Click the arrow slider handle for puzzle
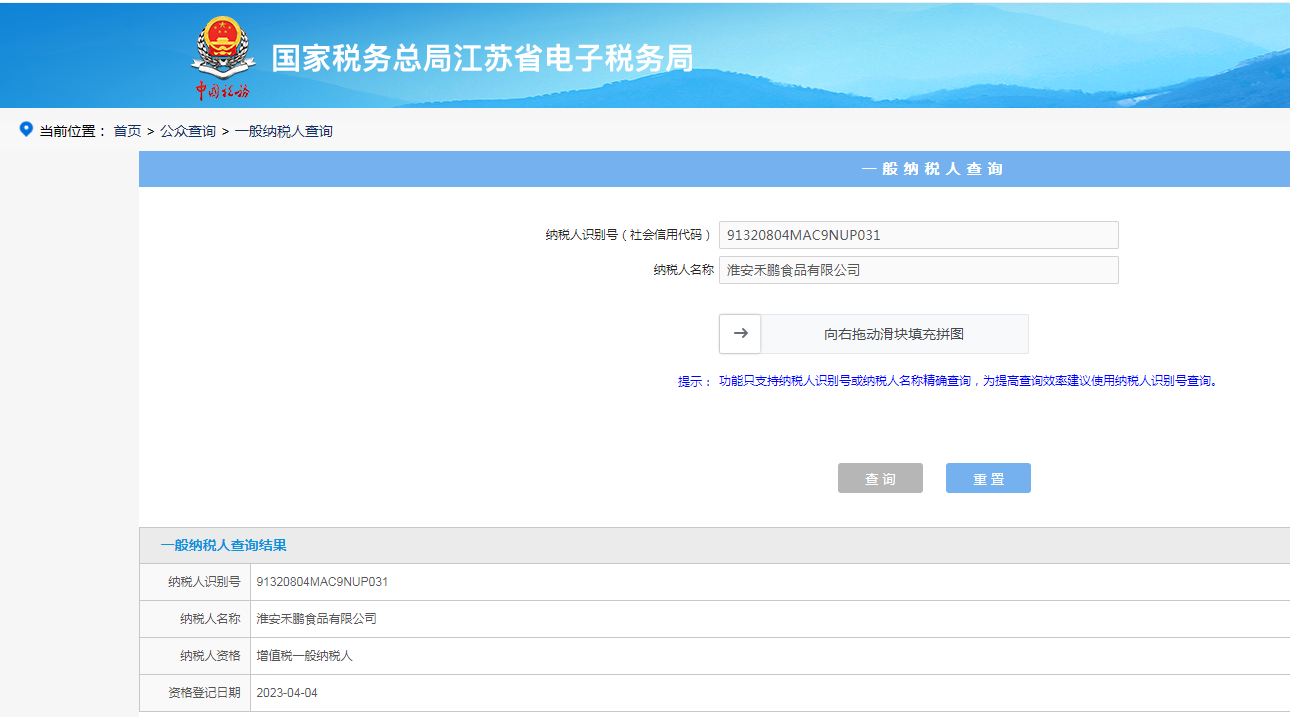This screenshot has width=1290, height=717. click(x=740, y=334)
